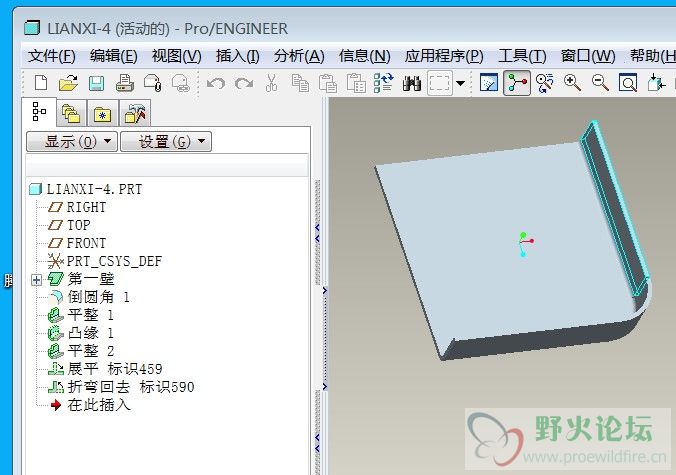Cut with the scissors icon
The height and width of the screenshot is (475, 676).
pyautogui.click(x=272, y=83)
